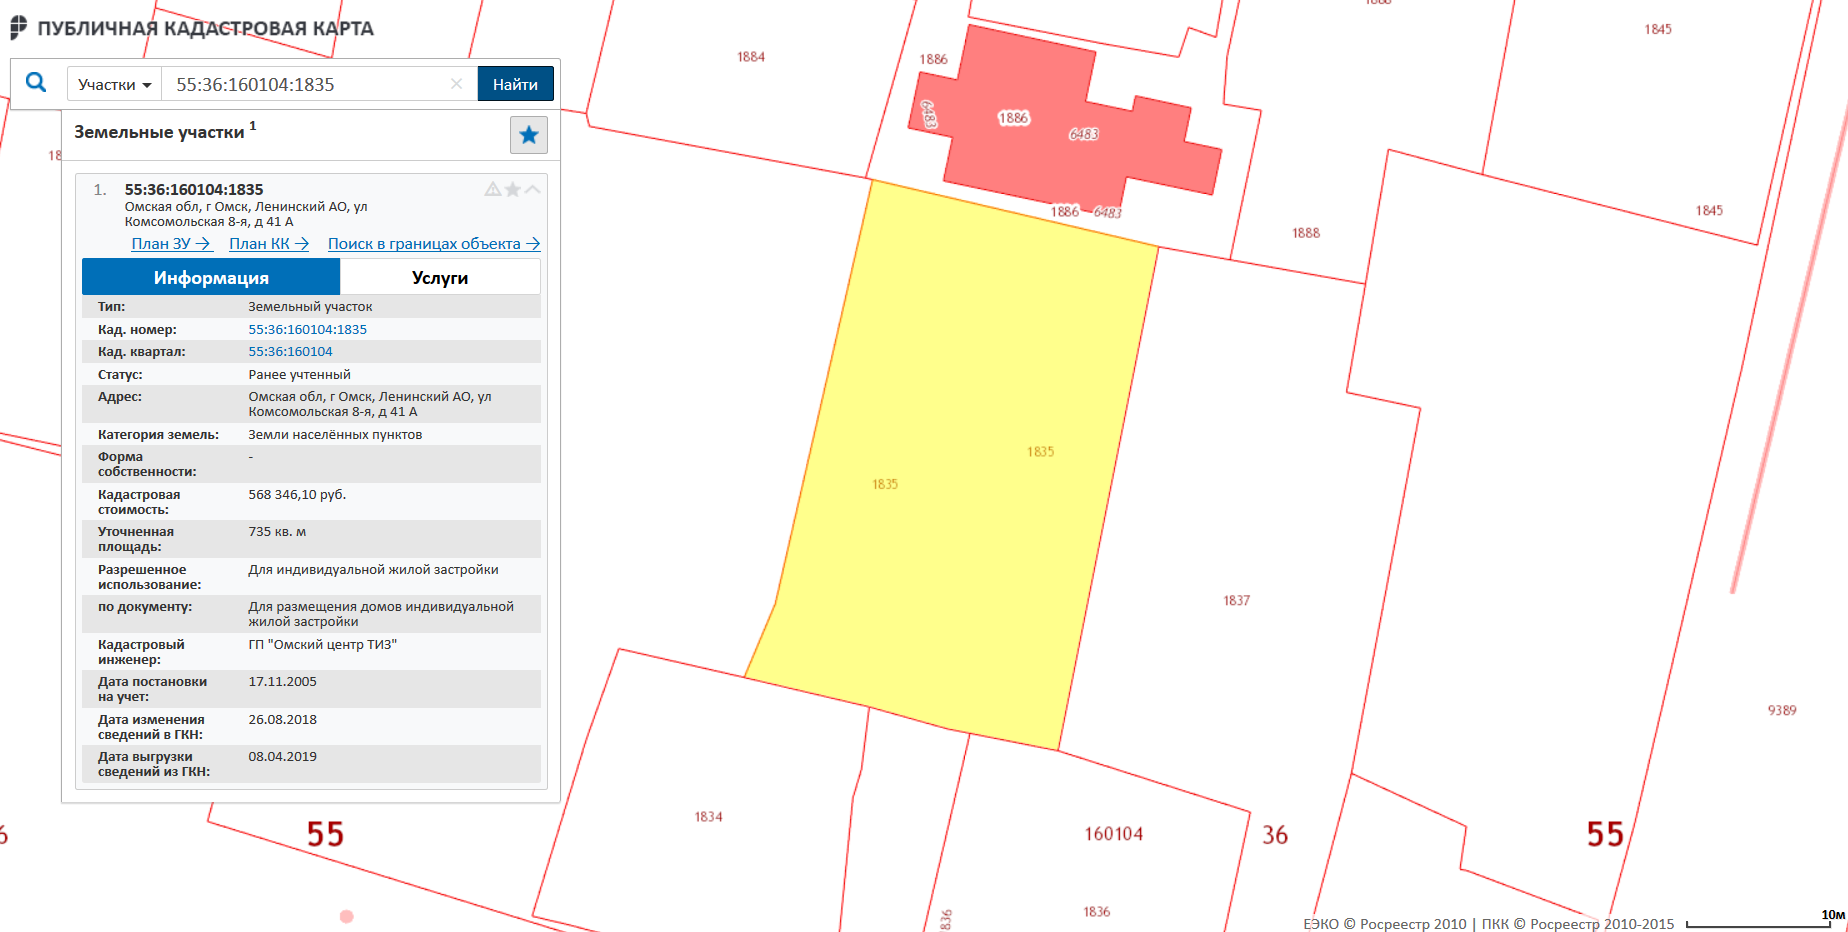1848x932 pixels.
Task: Open cadastral quarter link 55:36:160104
Action: click(x=290, y=352)
